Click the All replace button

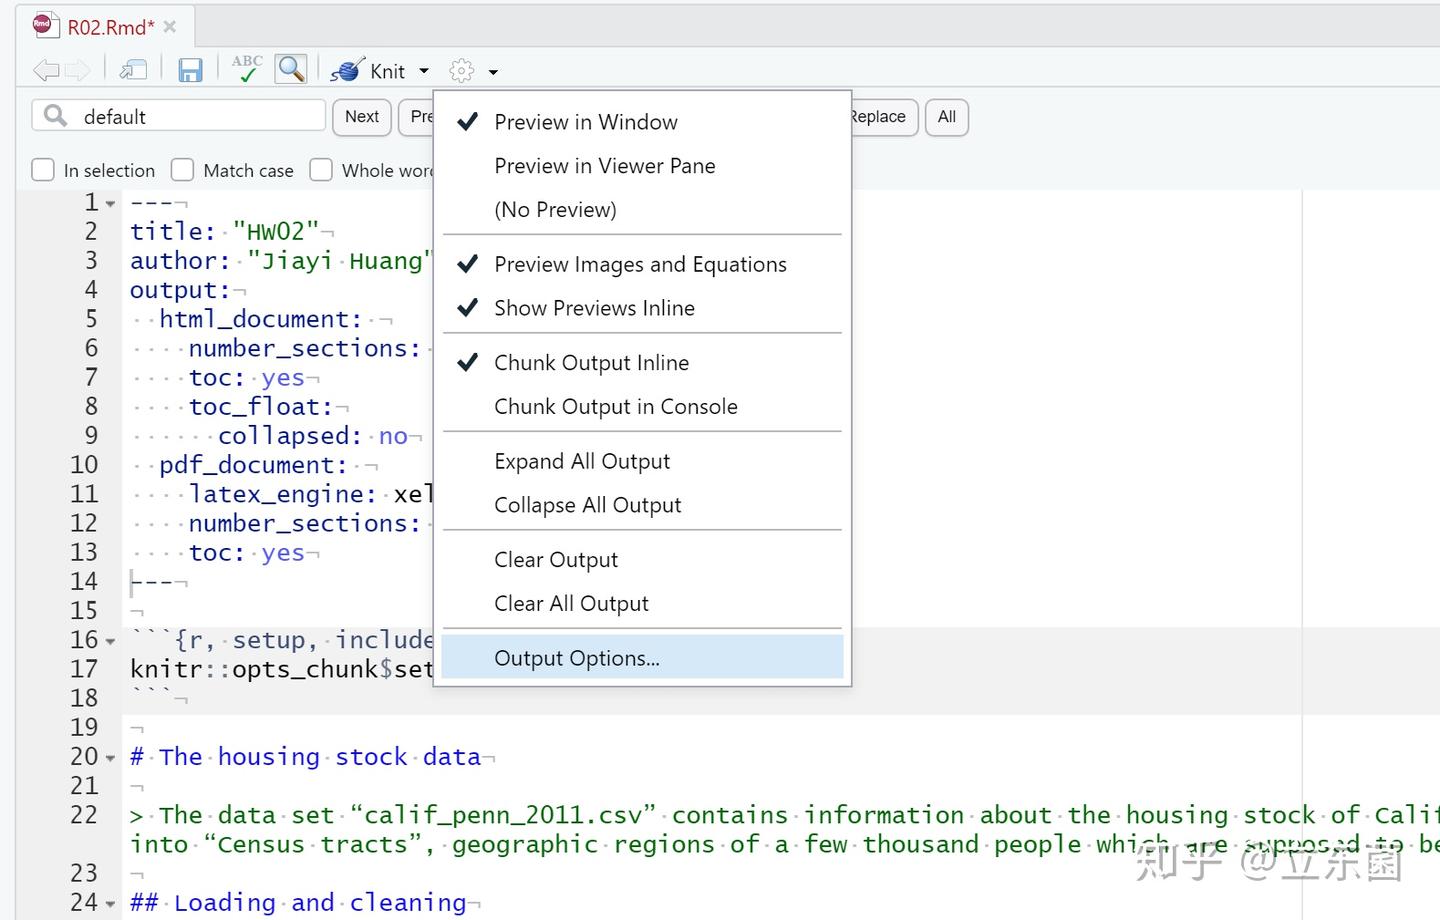[x=946, y=117]
